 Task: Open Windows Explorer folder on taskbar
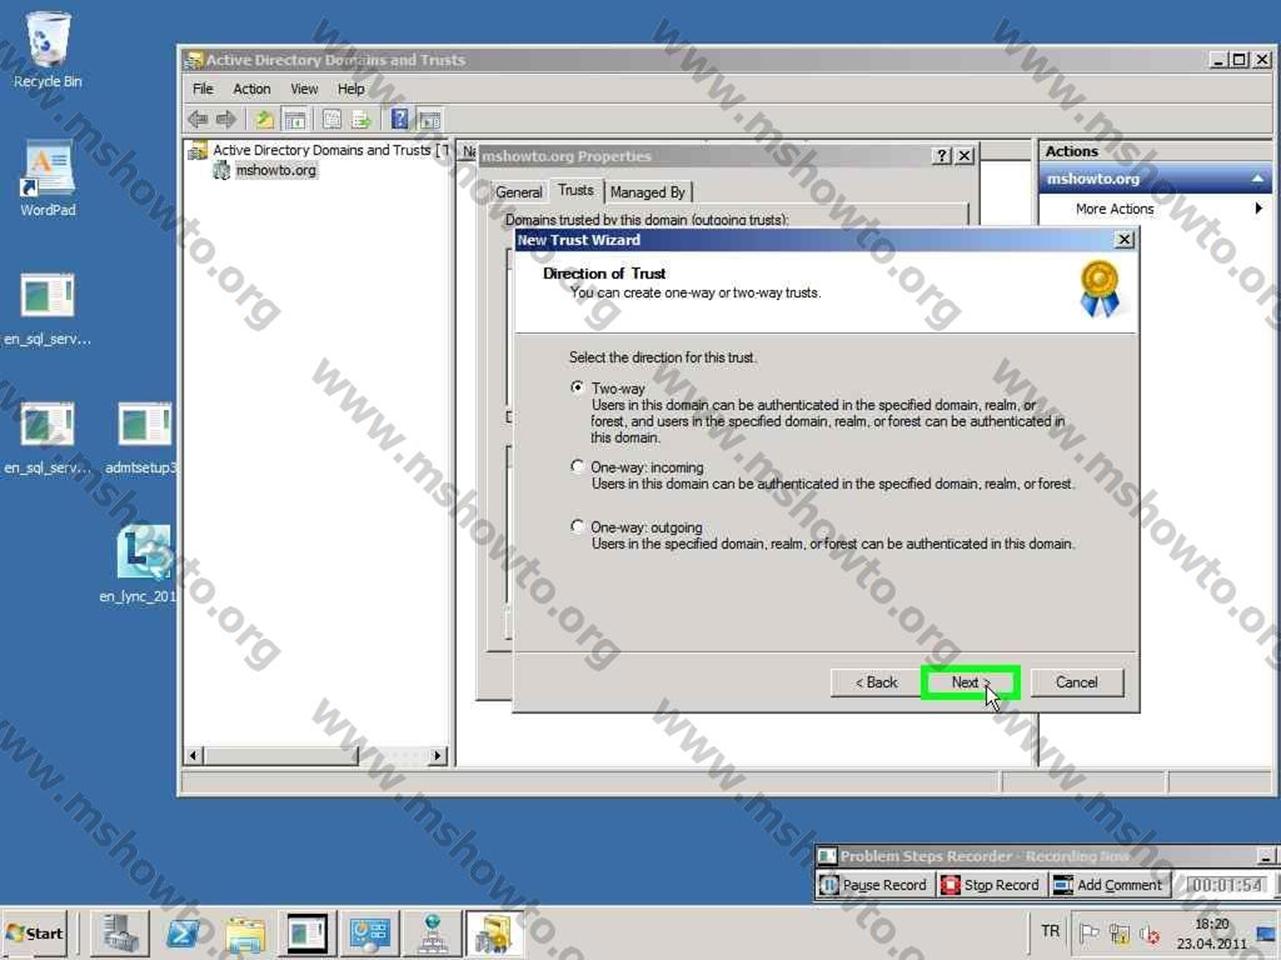(245, 934)
